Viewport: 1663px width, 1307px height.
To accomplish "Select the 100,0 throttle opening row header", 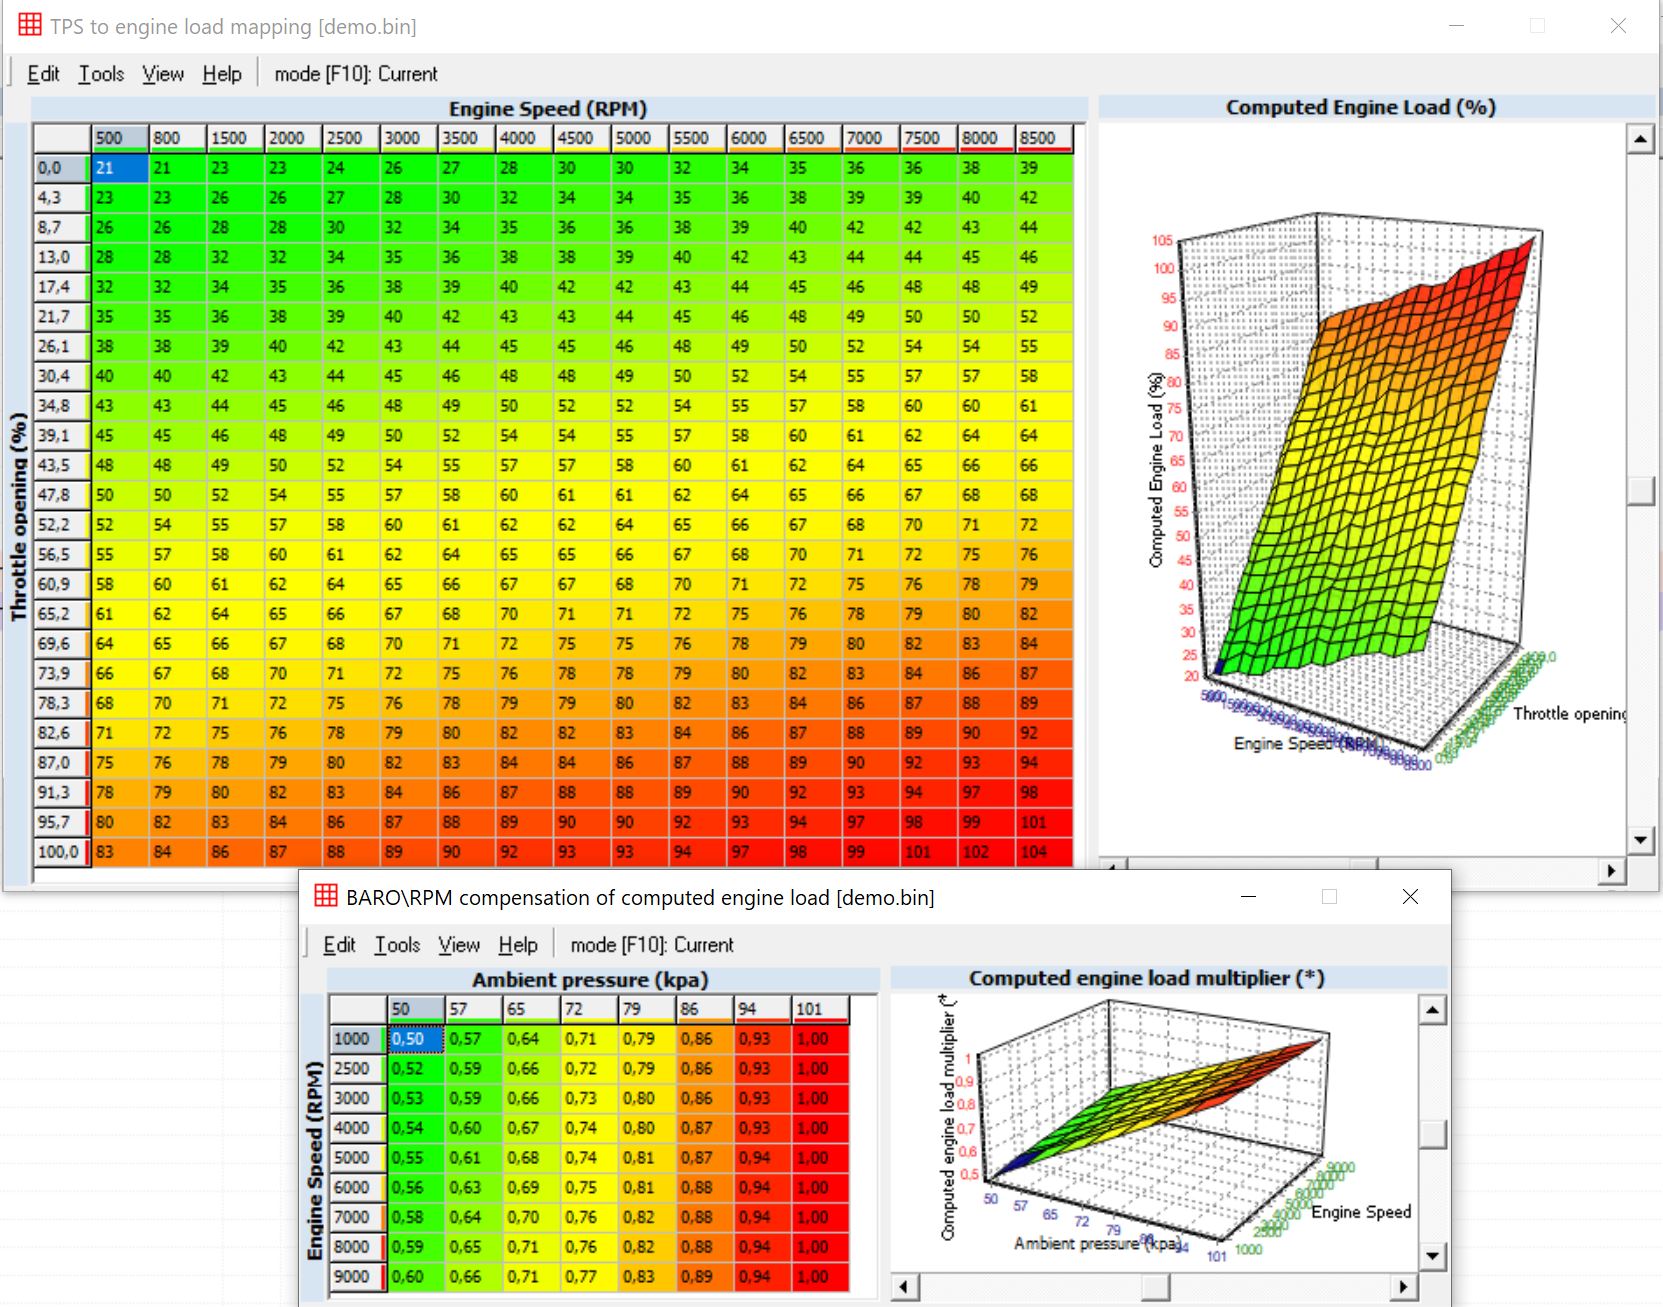I will click(x=58, y=852).
